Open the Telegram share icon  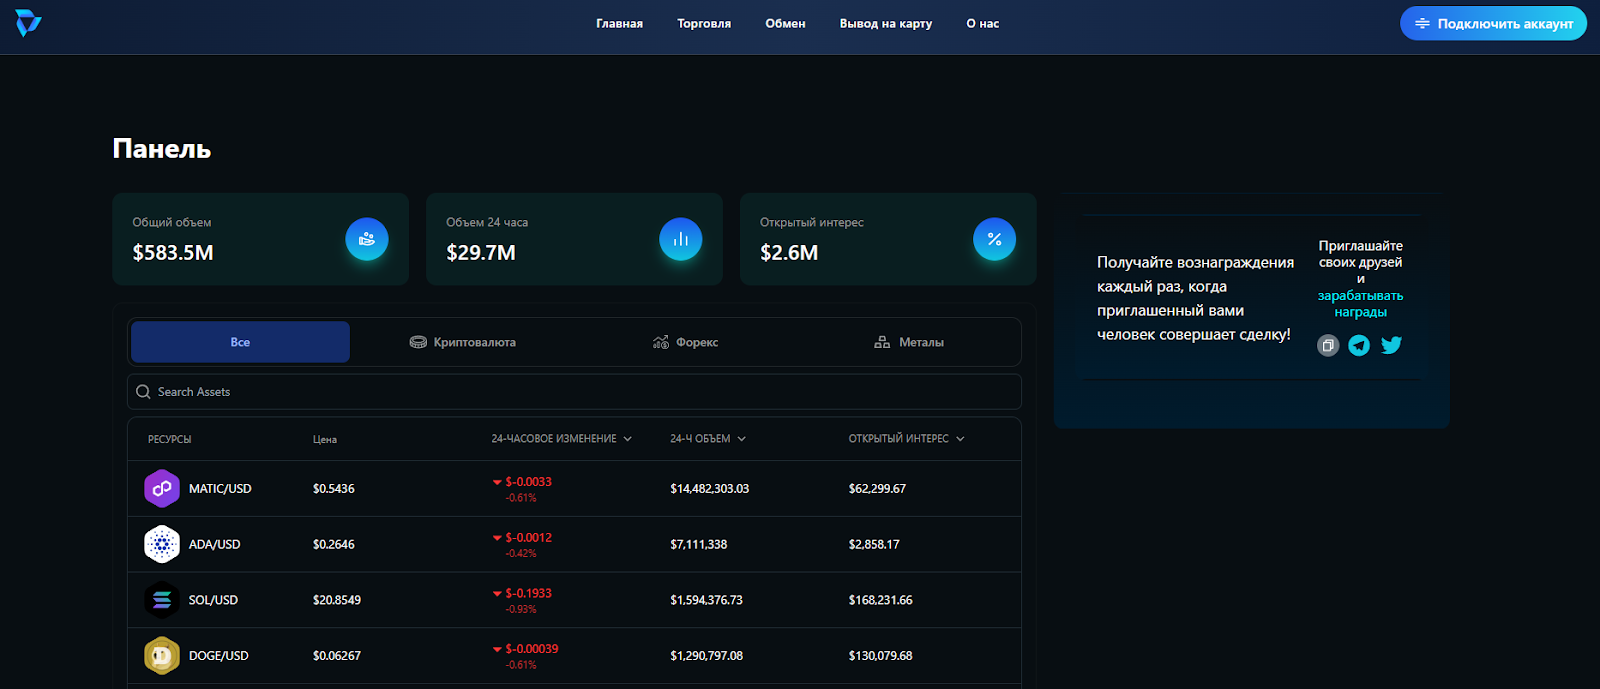tap(1359, 345)
